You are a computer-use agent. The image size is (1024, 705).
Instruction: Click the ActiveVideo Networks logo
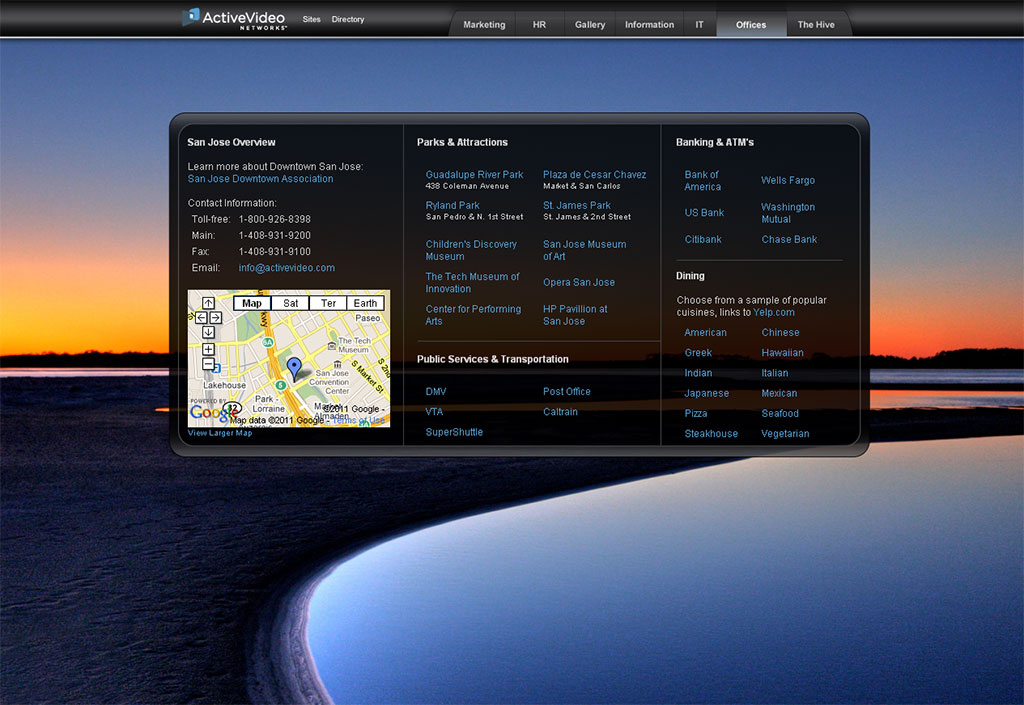(x=234, y=19)
